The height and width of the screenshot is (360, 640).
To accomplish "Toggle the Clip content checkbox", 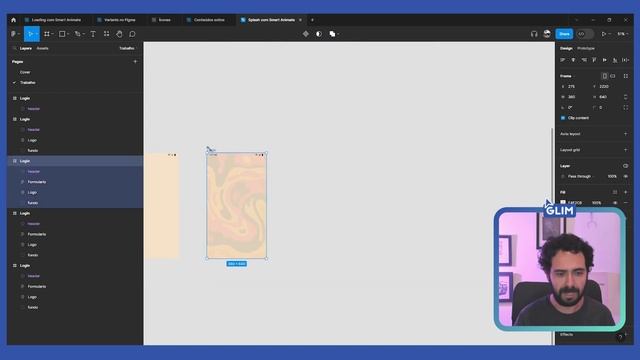I will pyautogui.click(x=563, y=118).
